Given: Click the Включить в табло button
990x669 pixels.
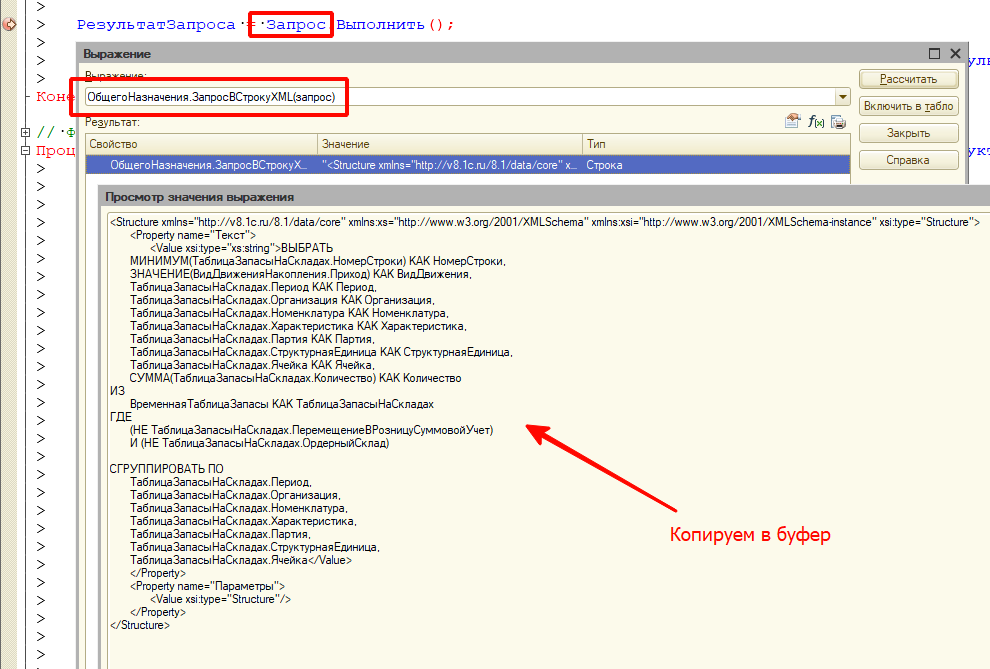Looking at the screenshot, I should (x=909, y=106).
